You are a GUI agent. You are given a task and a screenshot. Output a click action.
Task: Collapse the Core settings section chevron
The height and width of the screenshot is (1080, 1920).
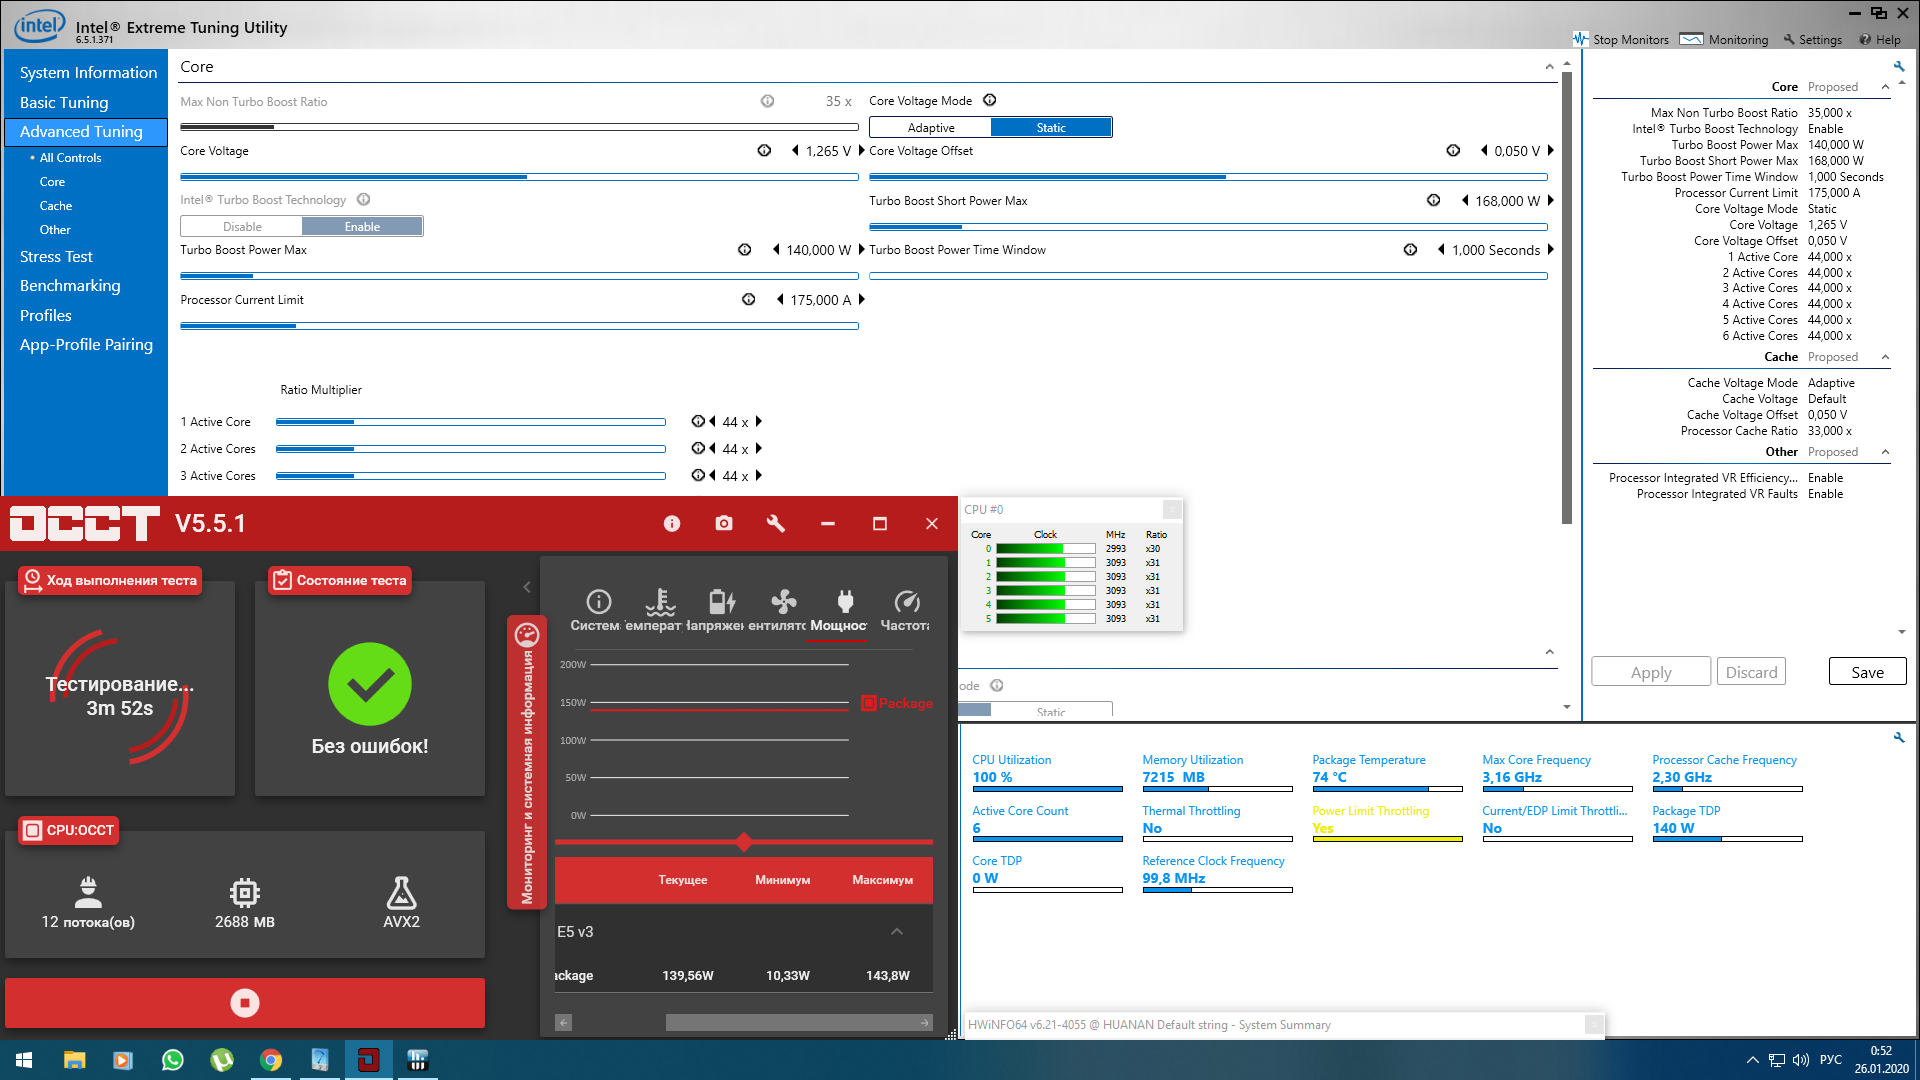tap(1549, 67)
